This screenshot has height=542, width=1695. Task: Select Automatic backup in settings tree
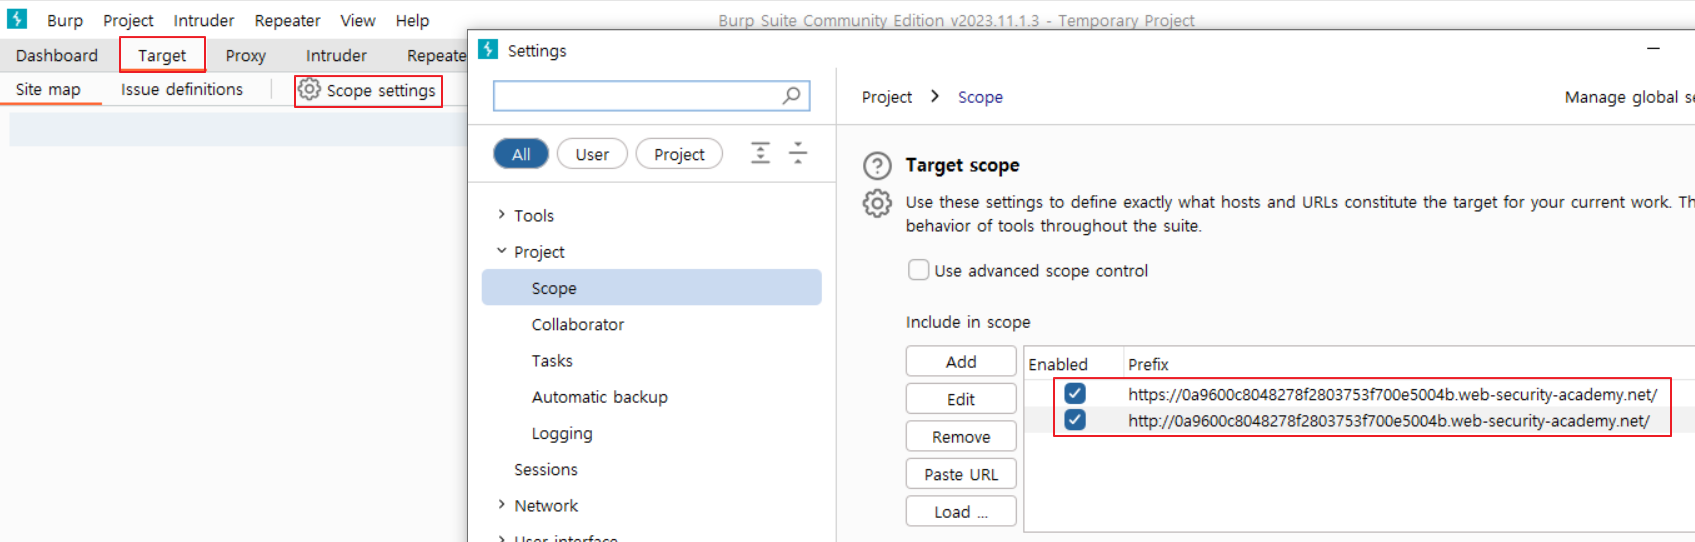pyautogui.click(x=599, y=397)
